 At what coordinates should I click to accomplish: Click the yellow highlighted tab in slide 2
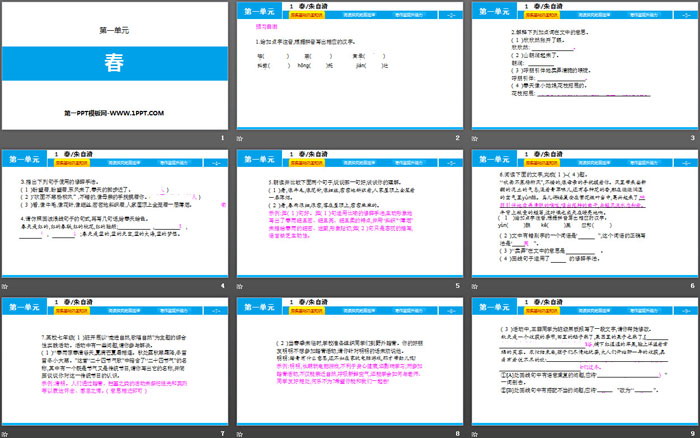click(x=307, y=16)
